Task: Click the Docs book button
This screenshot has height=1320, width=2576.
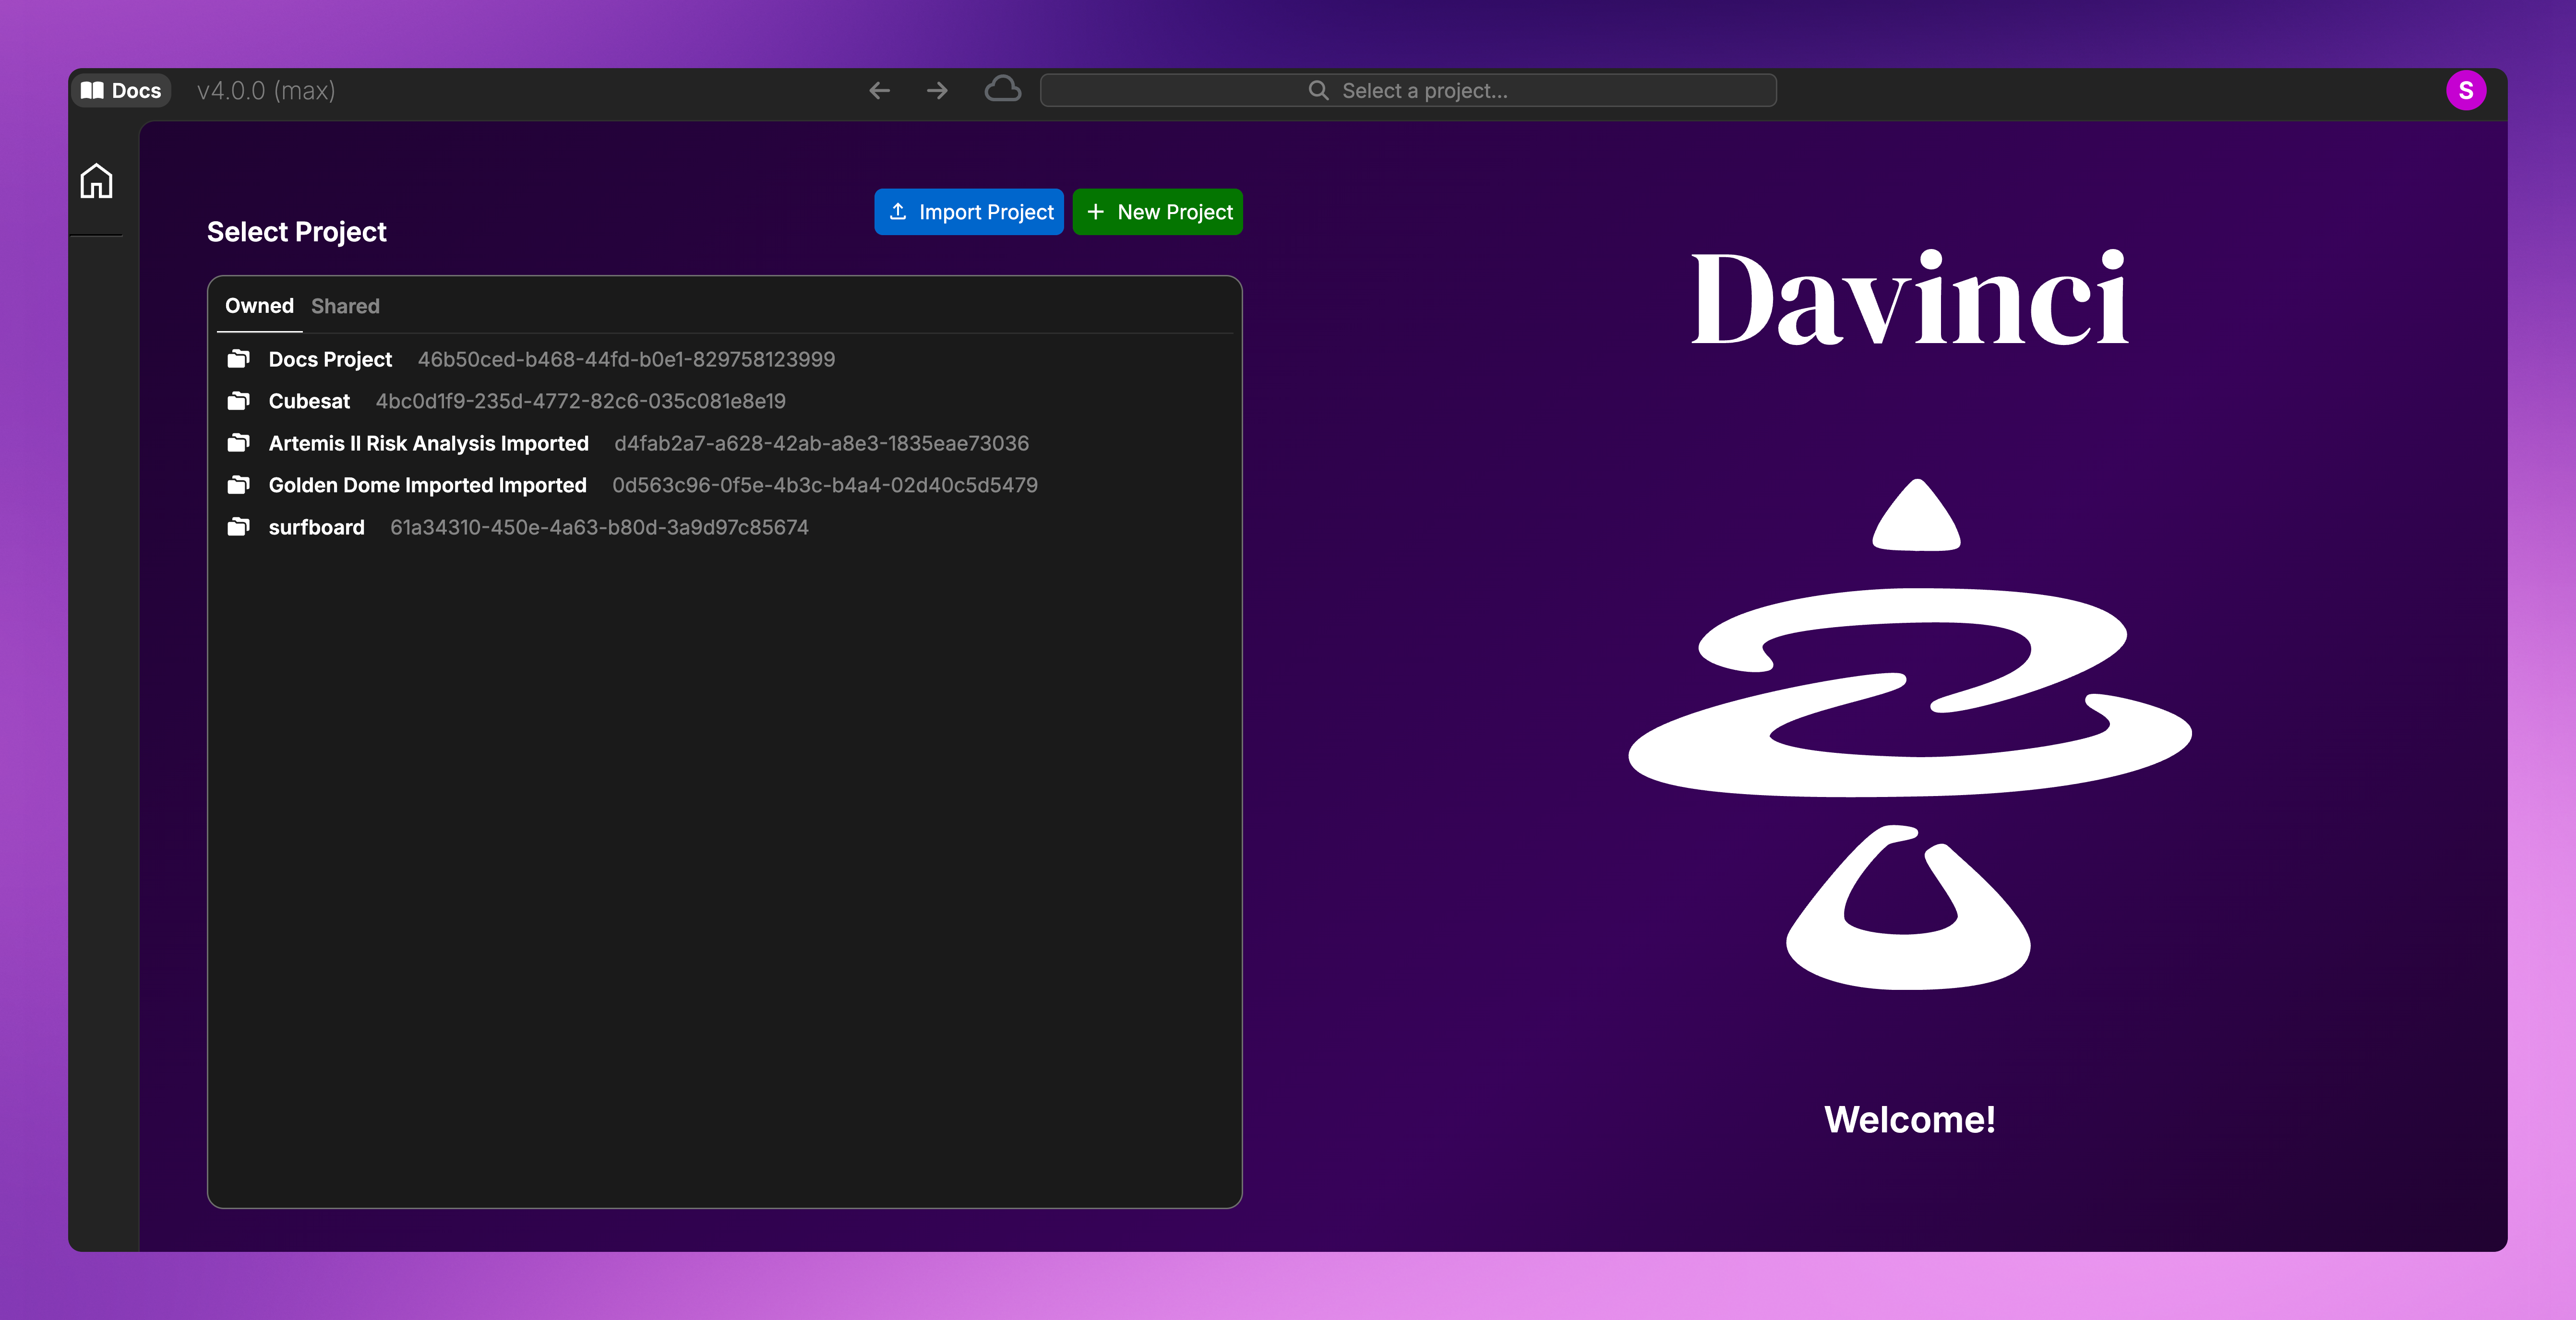Action: [x=121, y=91]
